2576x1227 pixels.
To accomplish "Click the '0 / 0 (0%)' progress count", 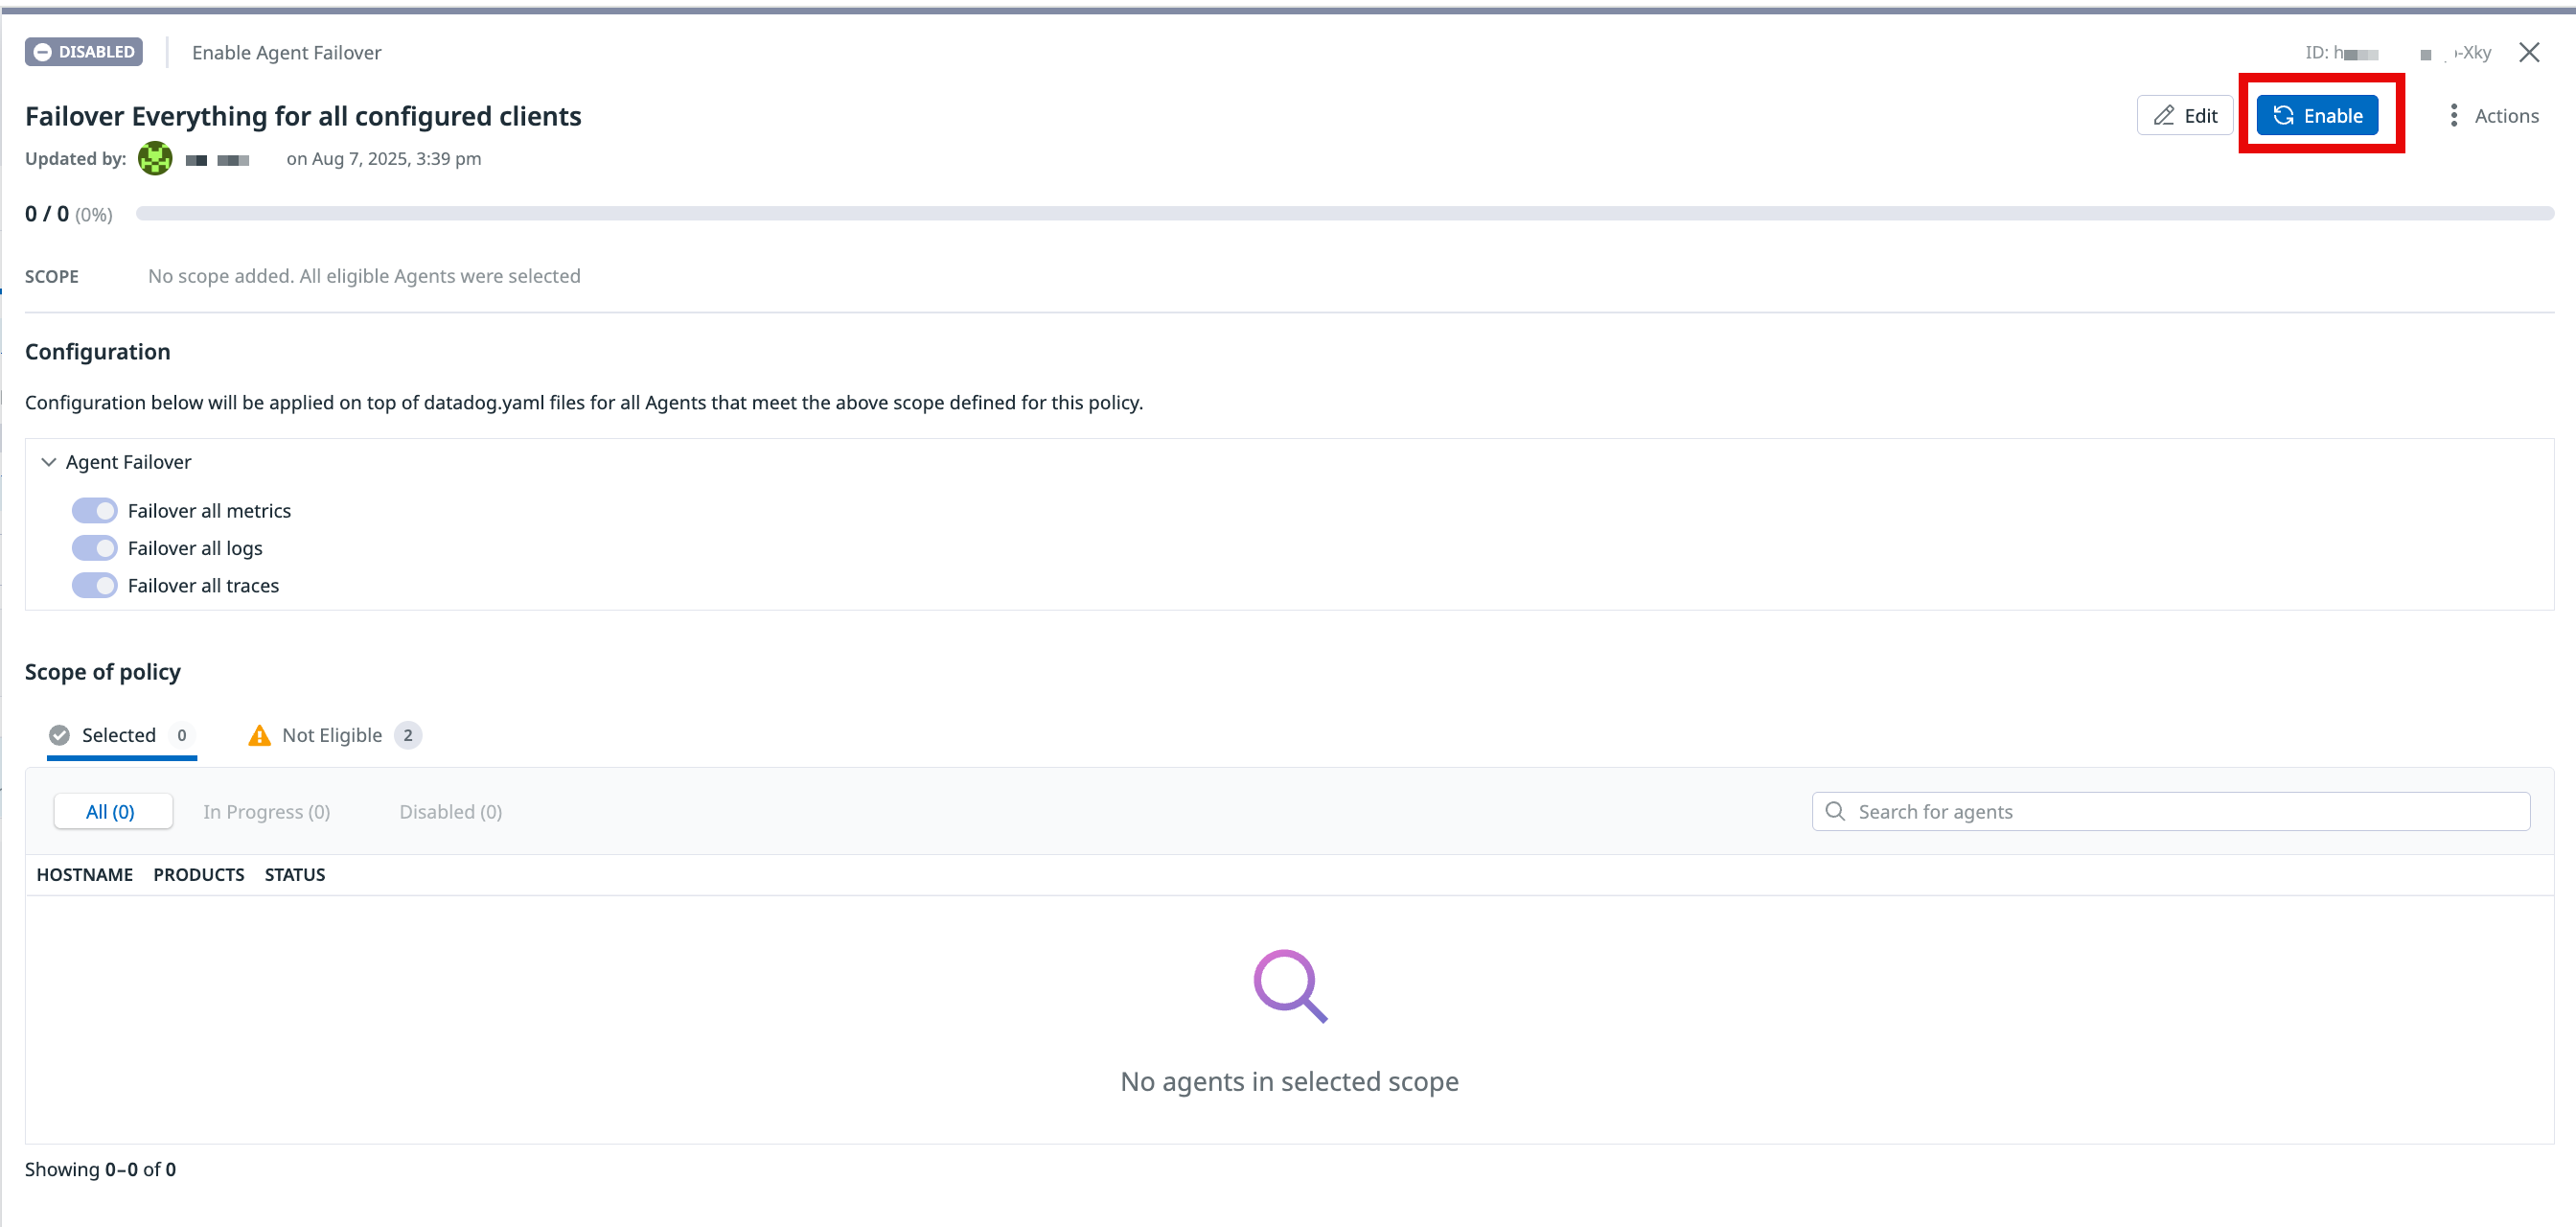I will (69, 214).
